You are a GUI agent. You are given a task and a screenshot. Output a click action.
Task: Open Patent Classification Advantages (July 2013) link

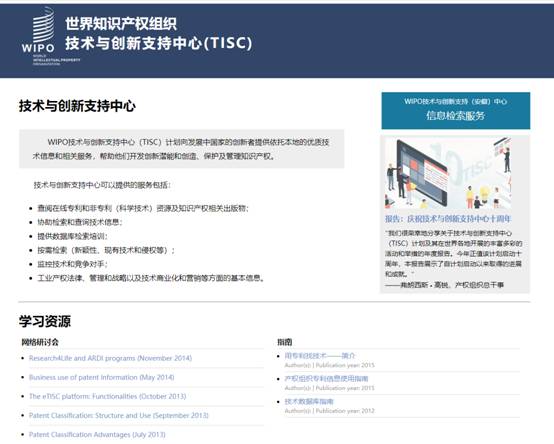click(97, 434)
